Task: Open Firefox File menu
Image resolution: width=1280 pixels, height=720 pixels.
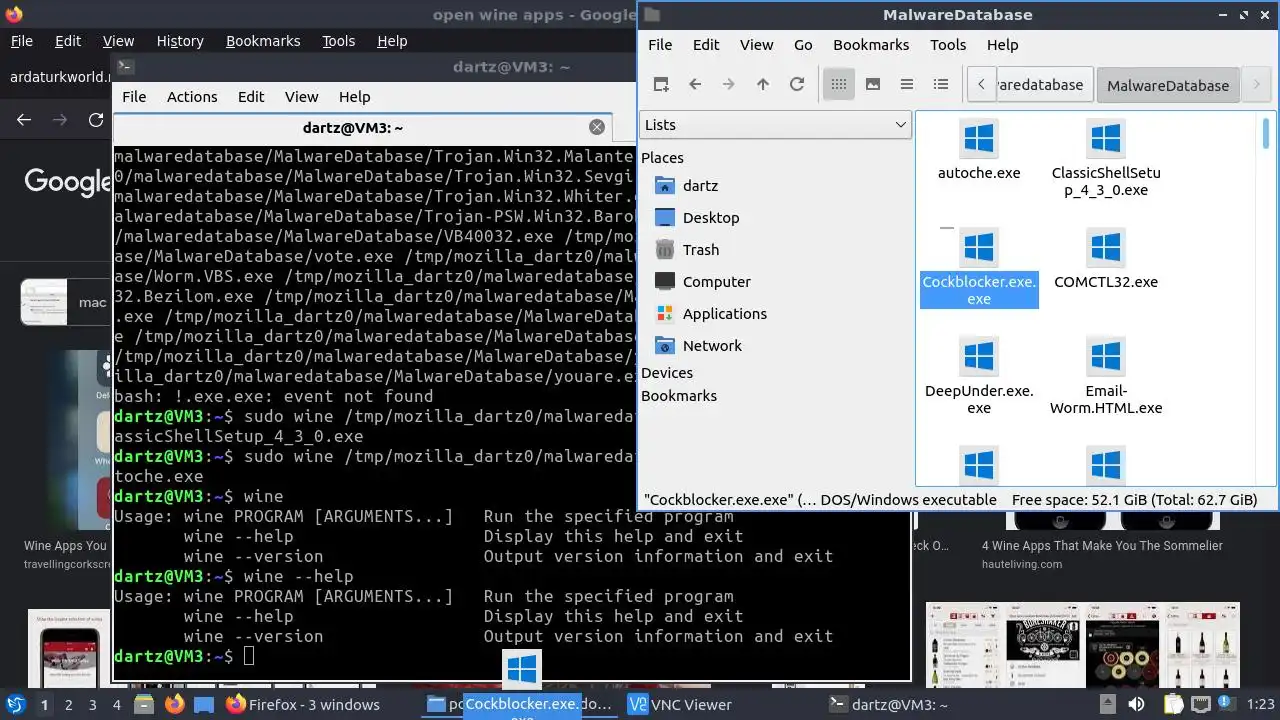Action: (21, 41)
